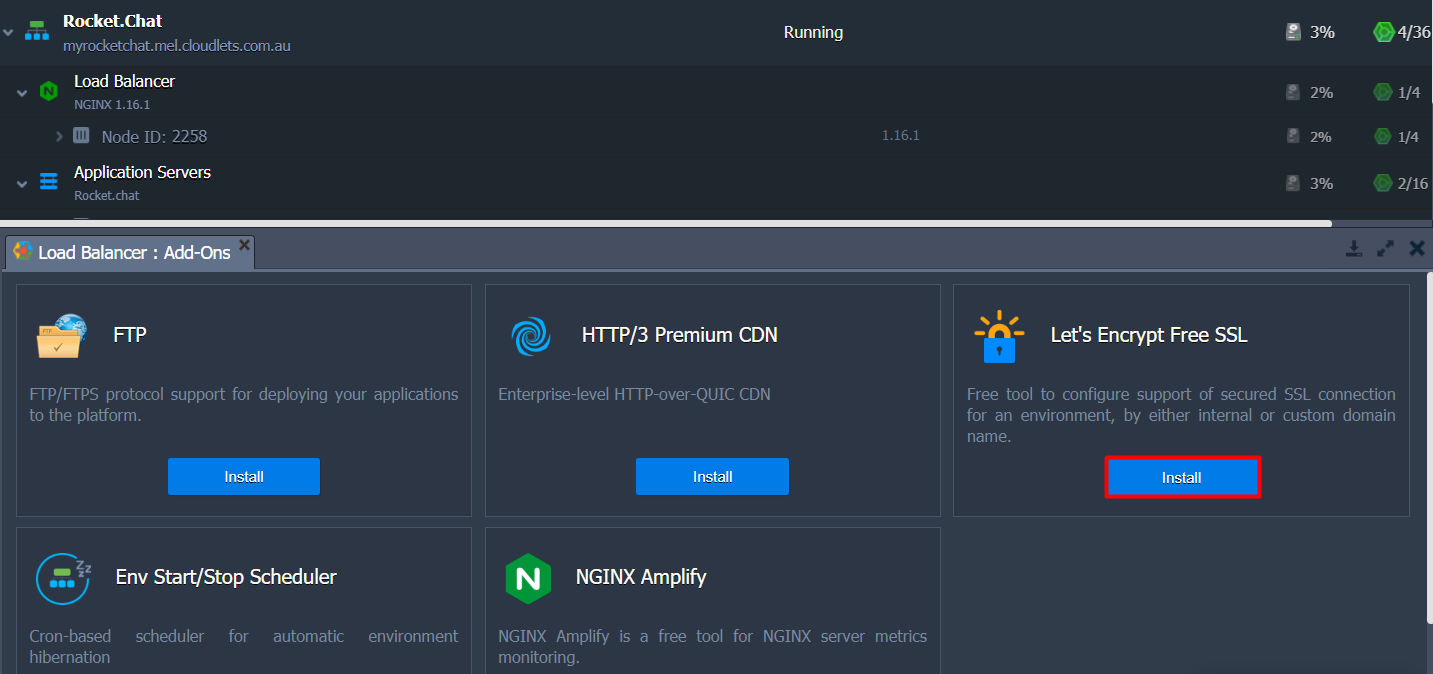Click disk usage icon in Rocket.Chat row
The height and width of the screenshot is (674, 1433).
pyautogui.click(x=1294, y=32)
